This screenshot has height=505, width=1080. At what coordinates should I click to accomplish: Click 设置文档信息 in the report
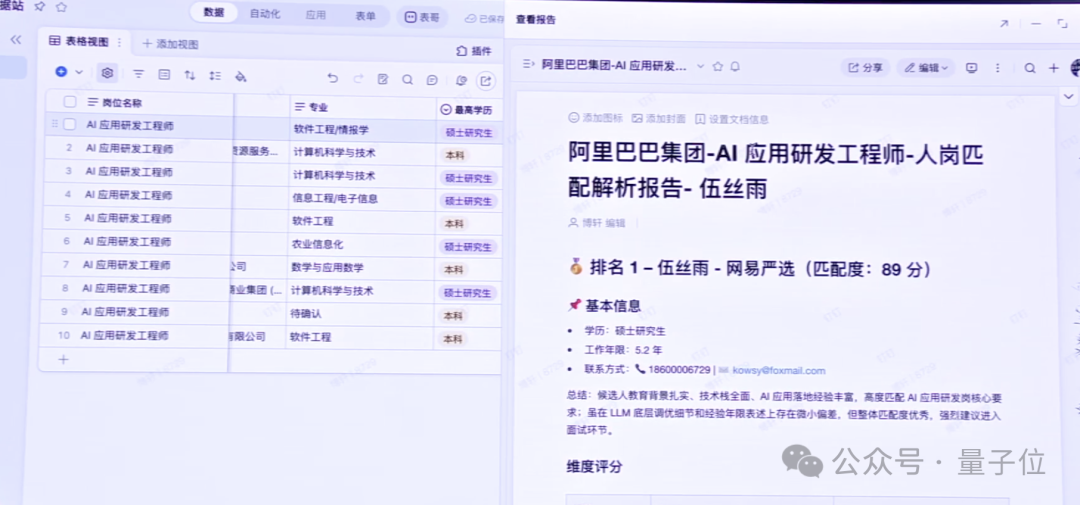point(731,119)
